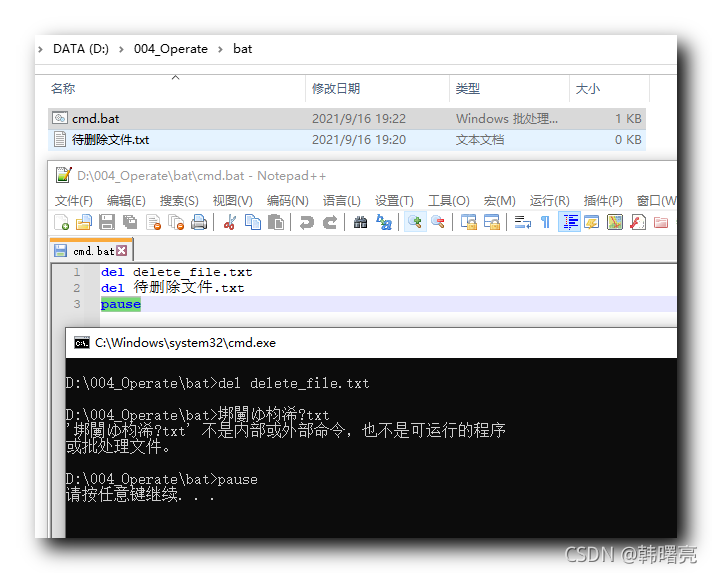Viewport: 712px width, 573px height.
Task: Click the pause command on line 3
Action: [x=121, y=304]
